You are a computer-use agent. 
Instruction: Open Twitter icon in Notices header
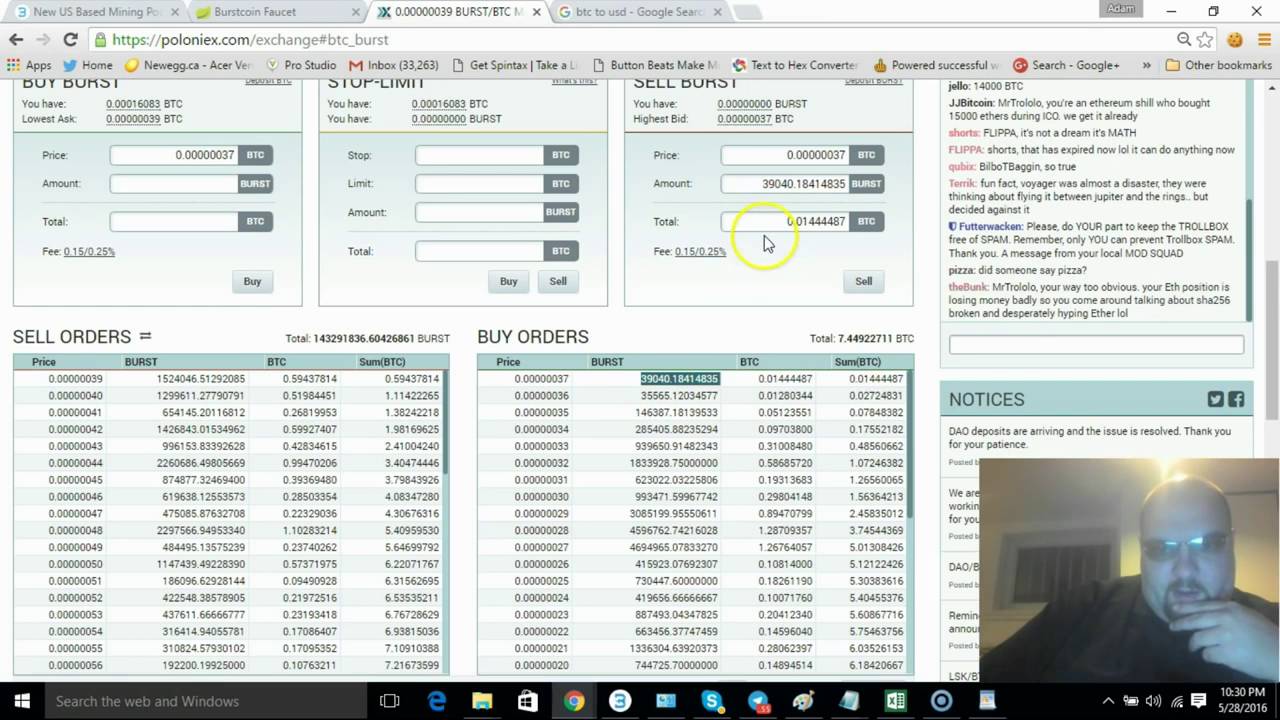(1215, 399)
